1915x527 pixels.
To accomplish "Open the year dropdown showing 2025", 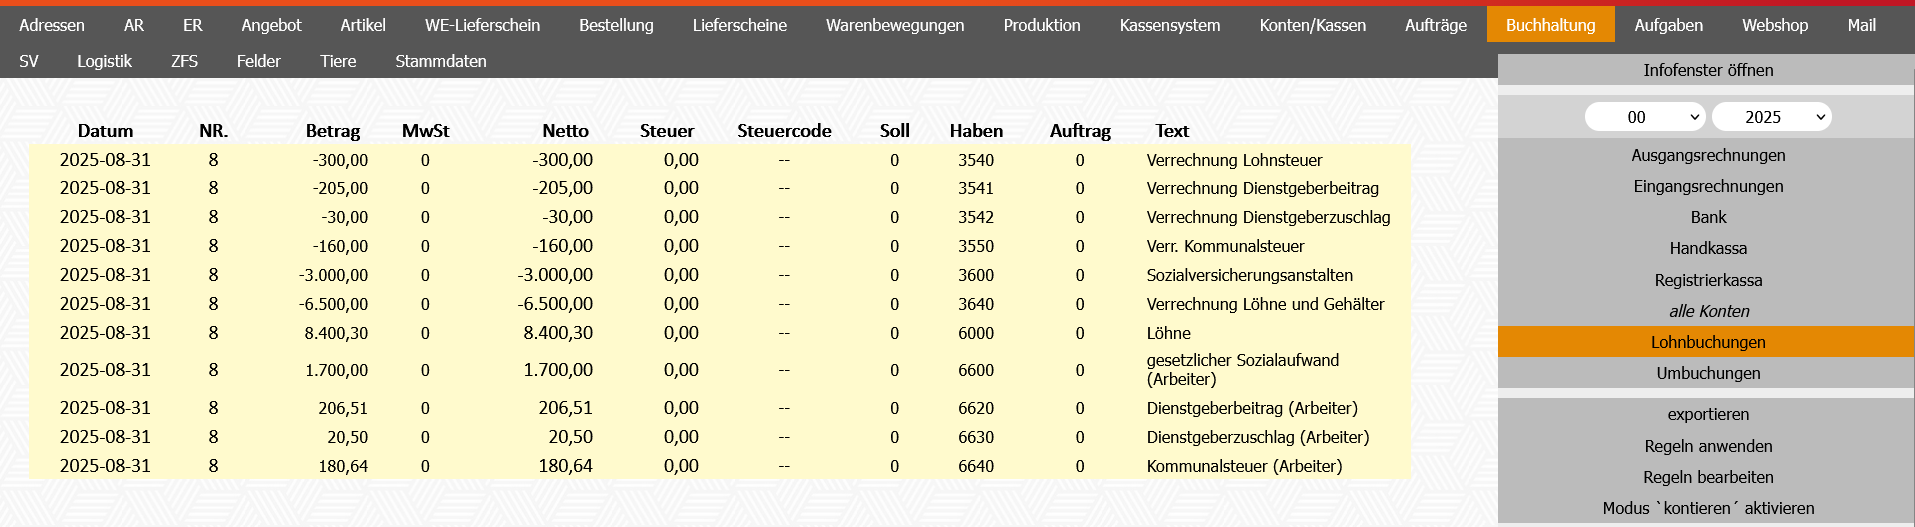I will (1770, 117).
